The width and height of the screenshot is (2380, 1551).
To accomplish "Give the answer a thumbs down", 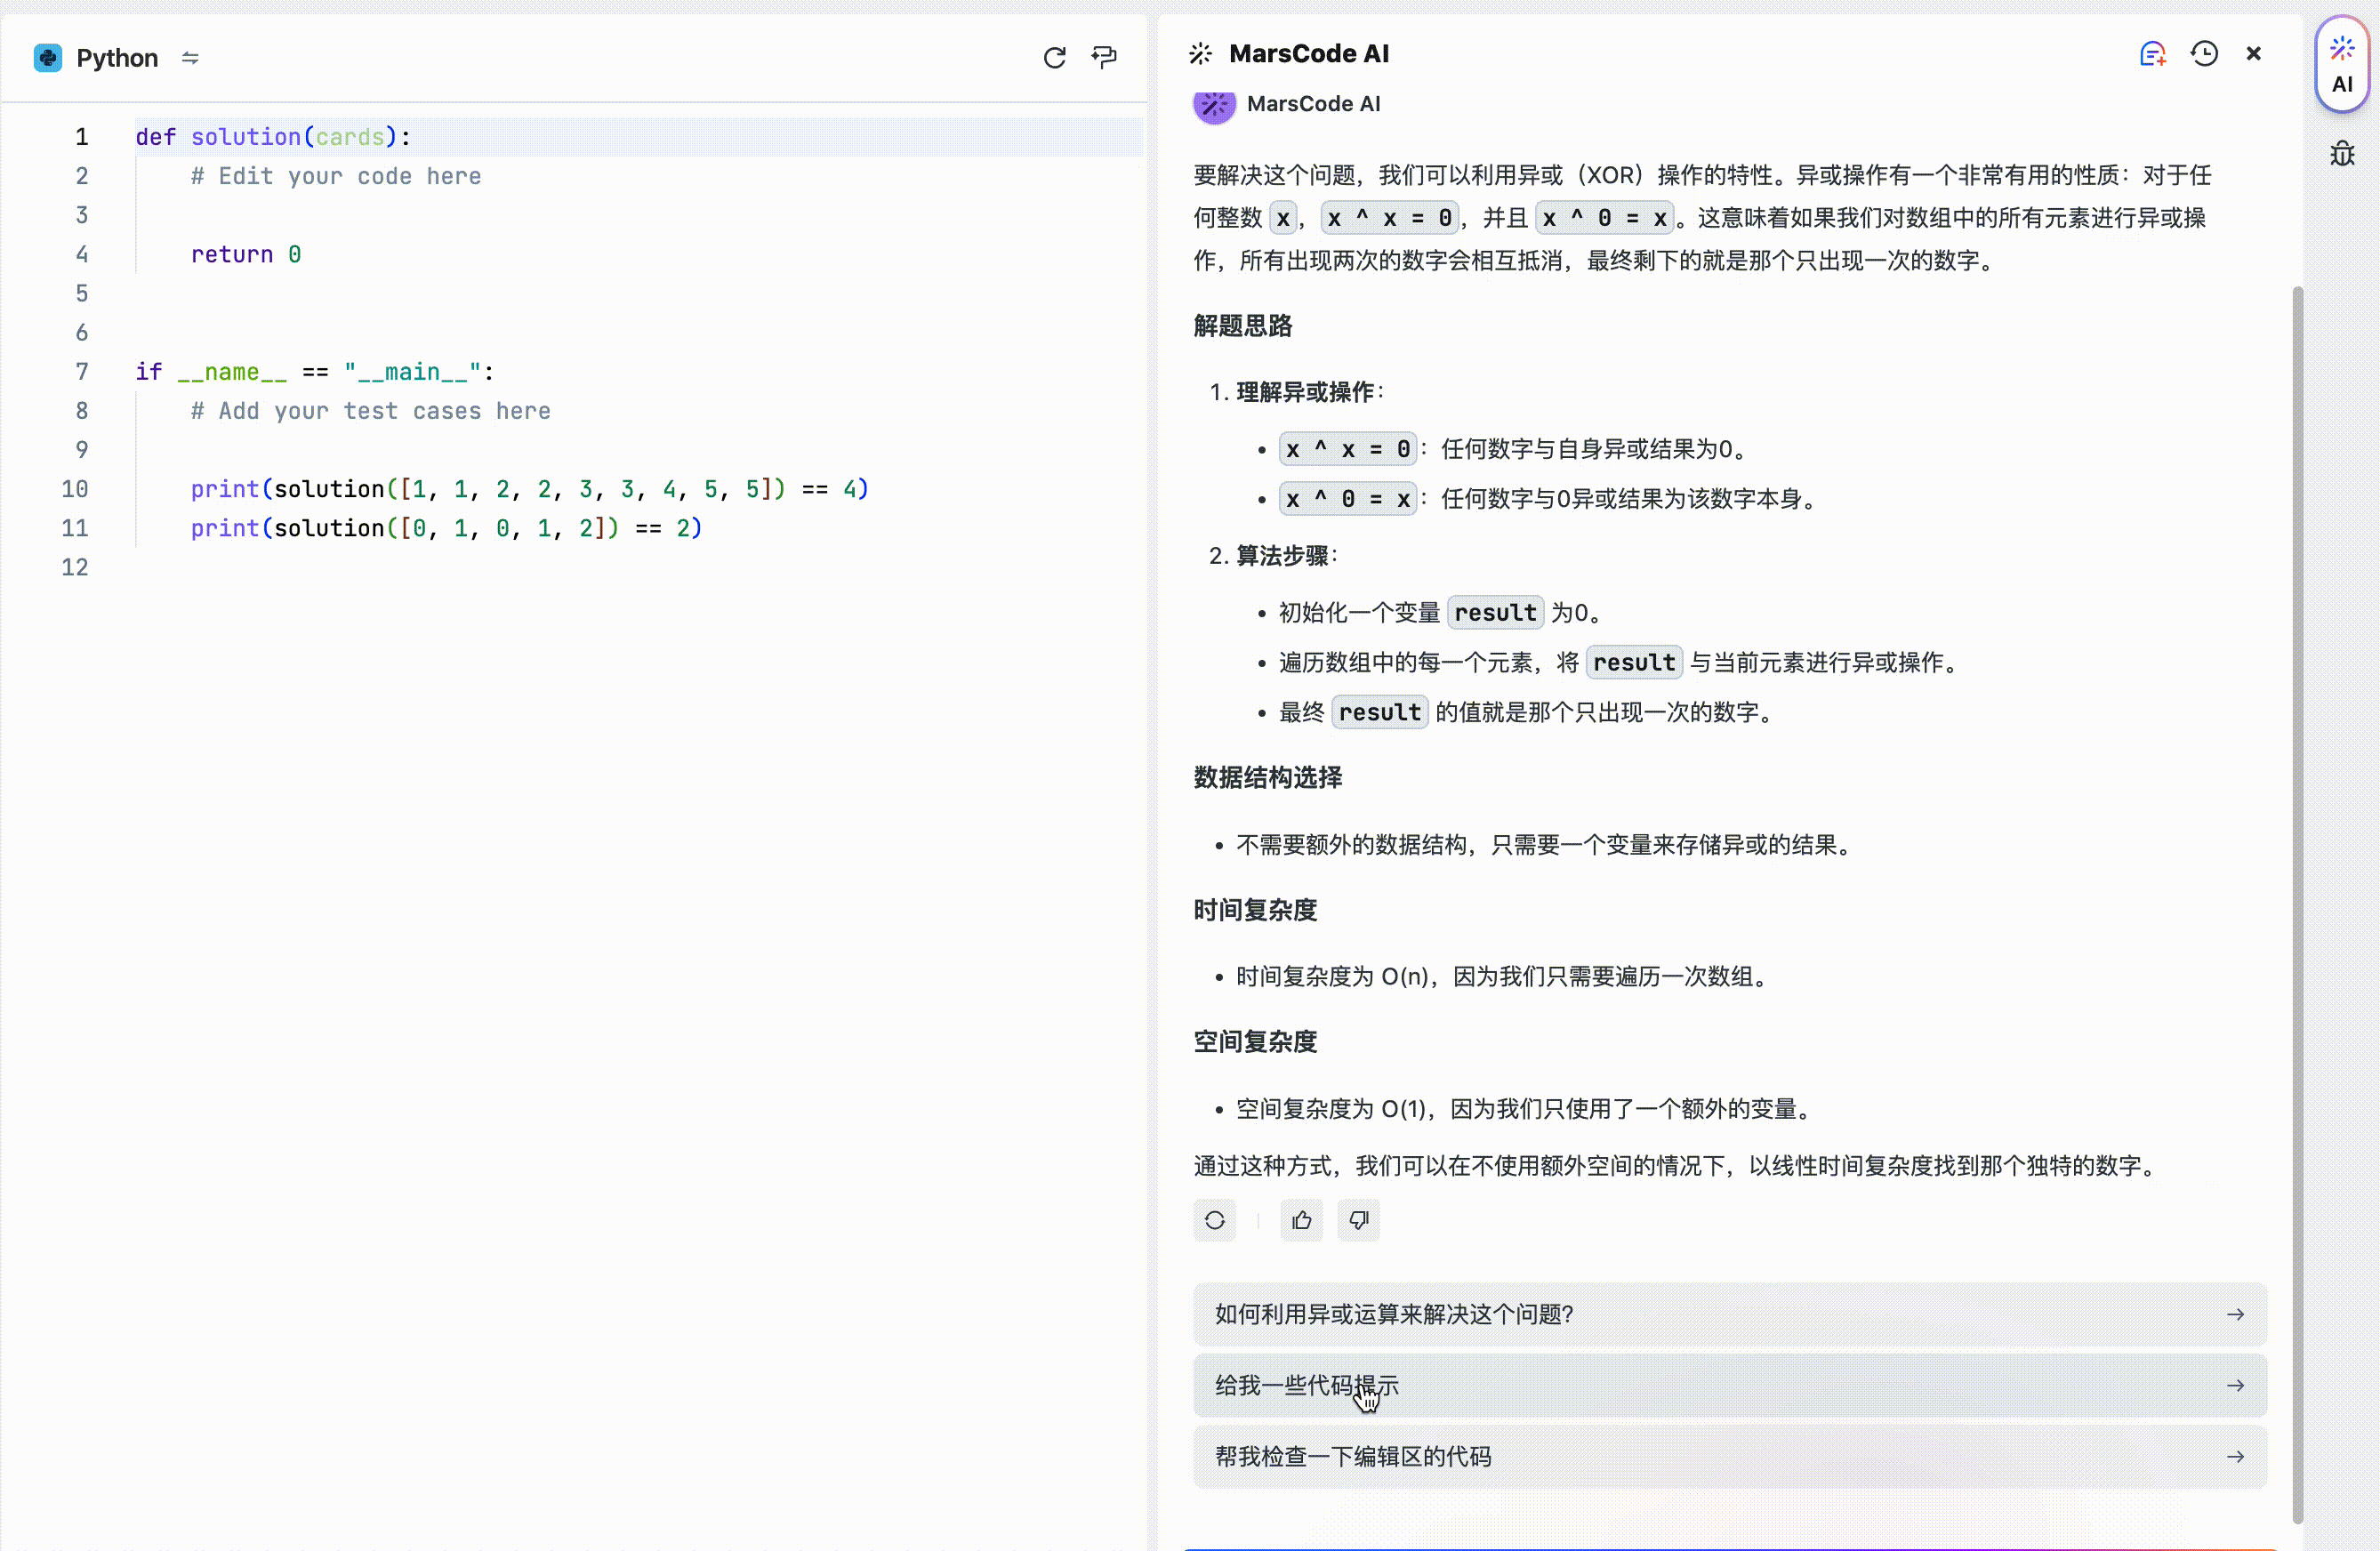I will coord(1358,1220).
